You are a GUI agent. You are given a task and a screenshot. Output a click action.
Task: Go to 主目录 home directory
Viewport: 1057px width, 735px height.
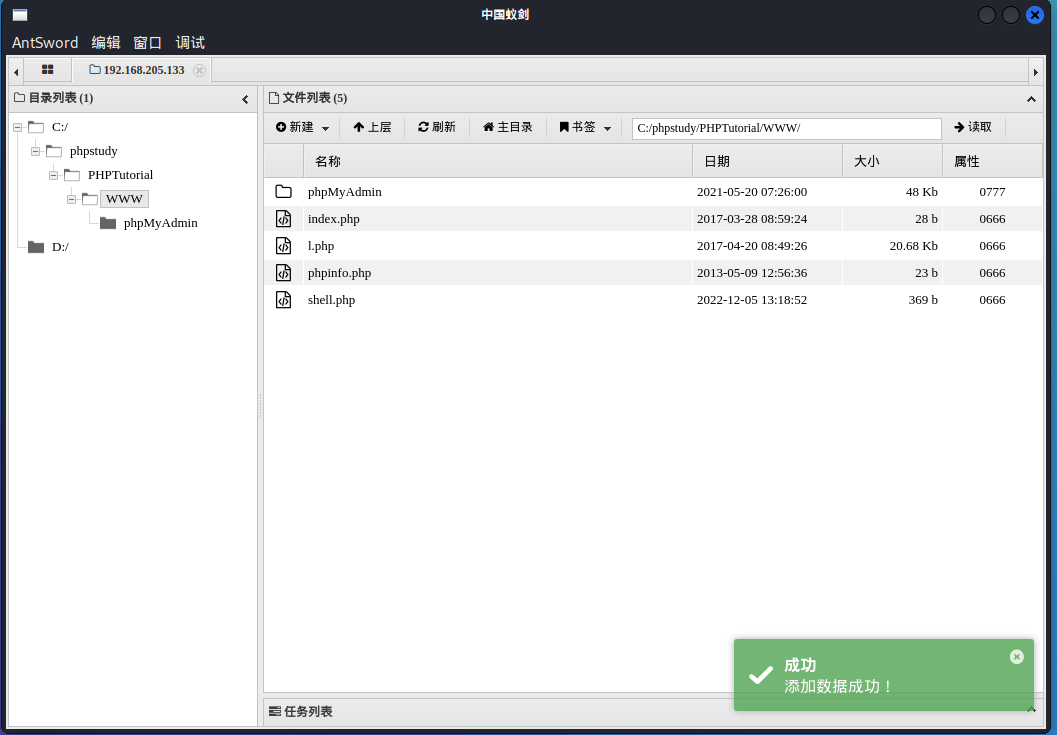pos(508,127)
